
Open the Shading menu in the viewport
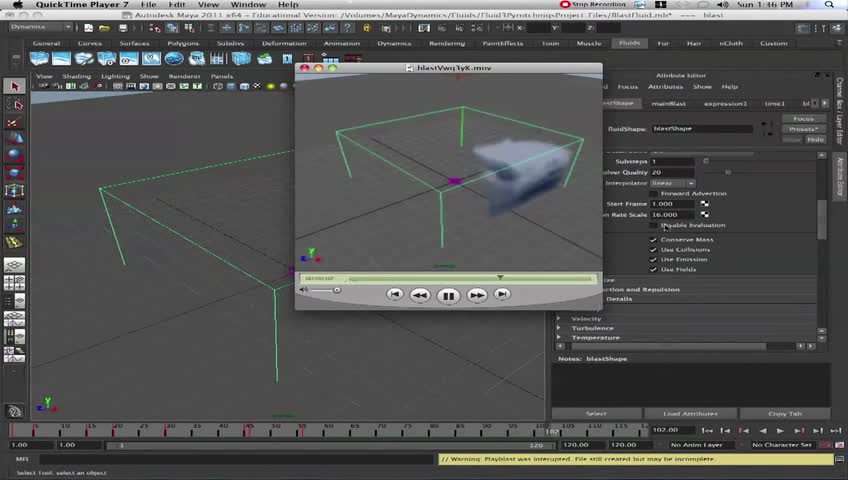click(76, 76)
